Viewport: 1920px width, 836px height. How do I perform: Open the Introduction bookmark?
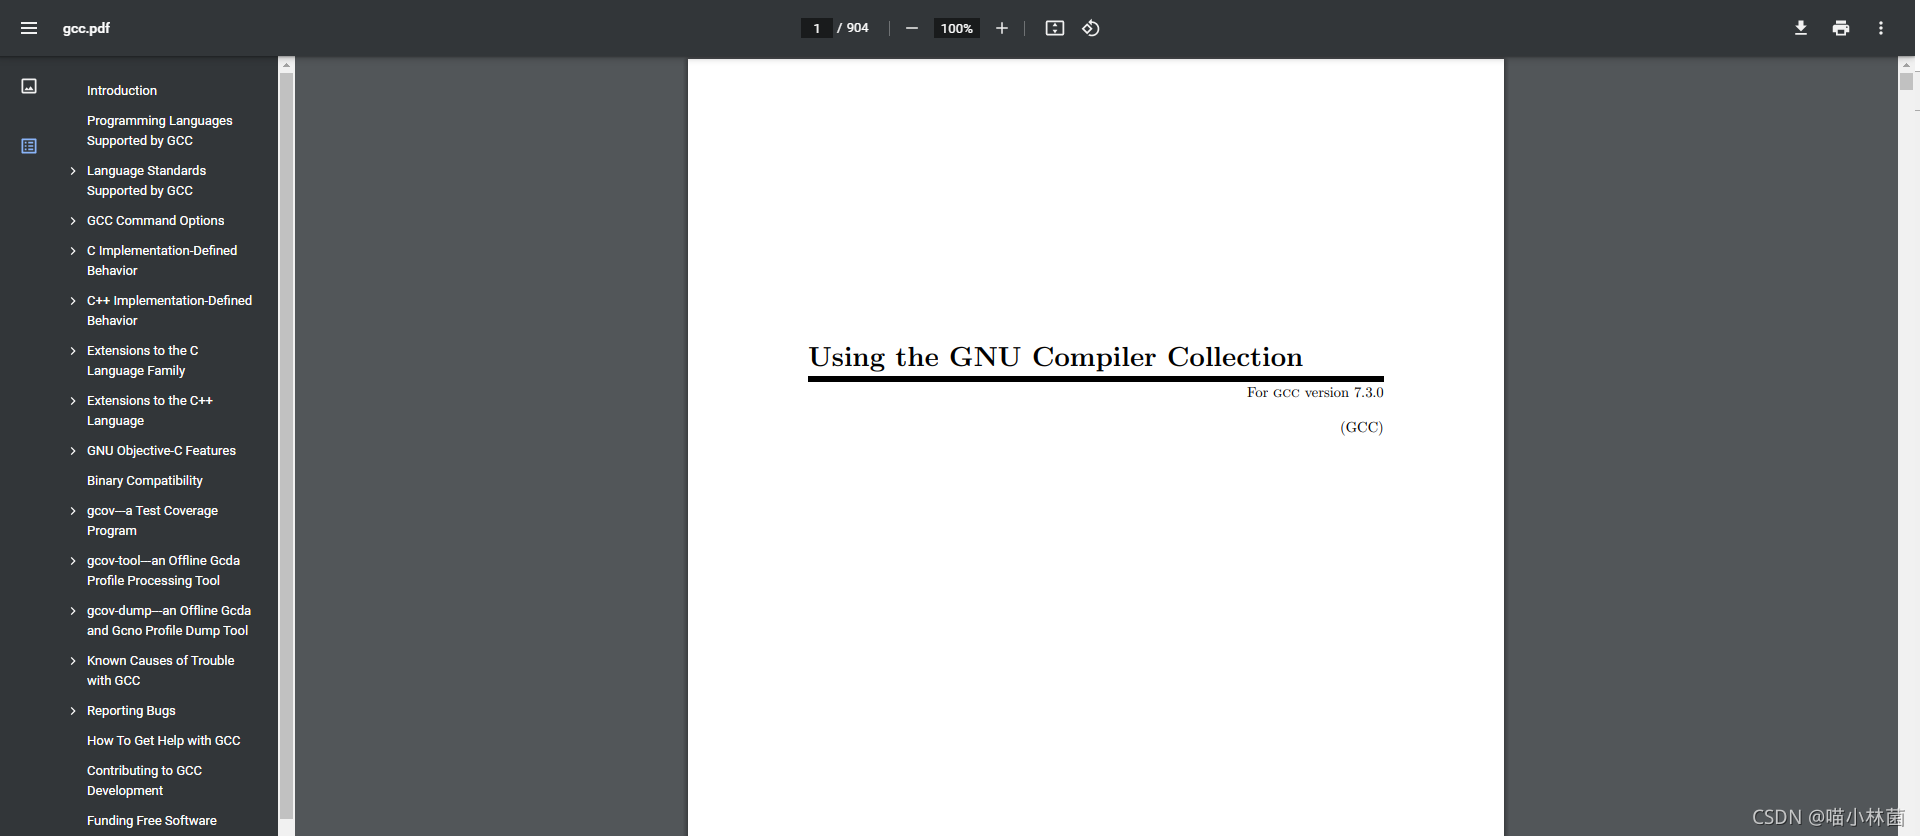coord(122,91)
